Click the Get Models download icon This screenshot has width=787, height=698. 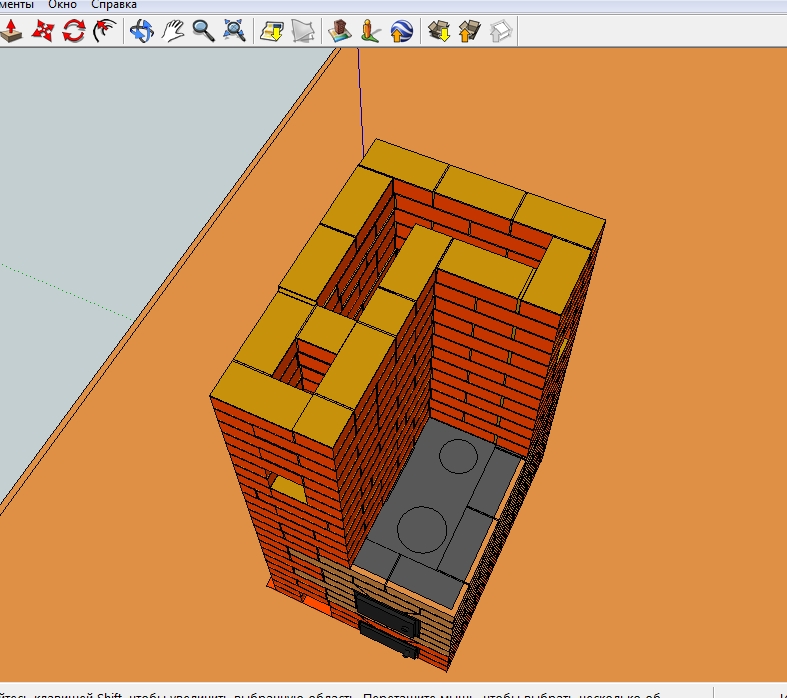point(439,31)
